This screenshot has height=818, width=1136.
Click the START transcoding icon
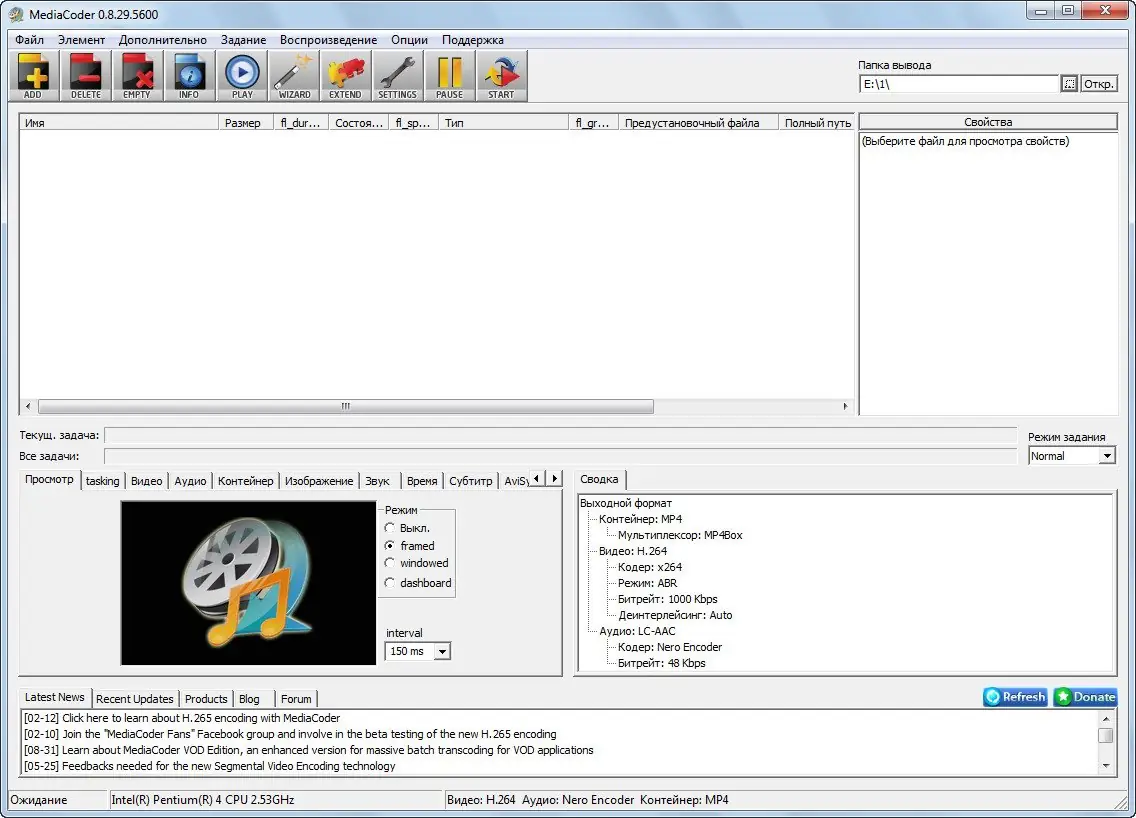(x=501, y=75)
